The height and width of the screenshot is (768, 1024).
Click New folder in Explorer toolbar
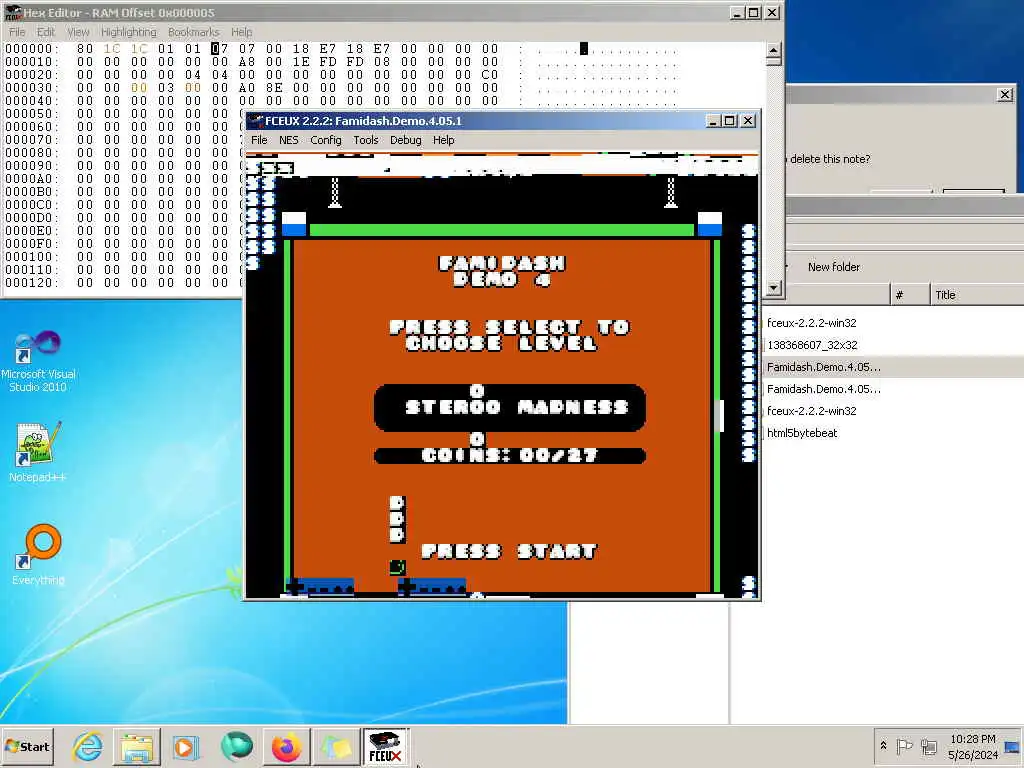833,266
